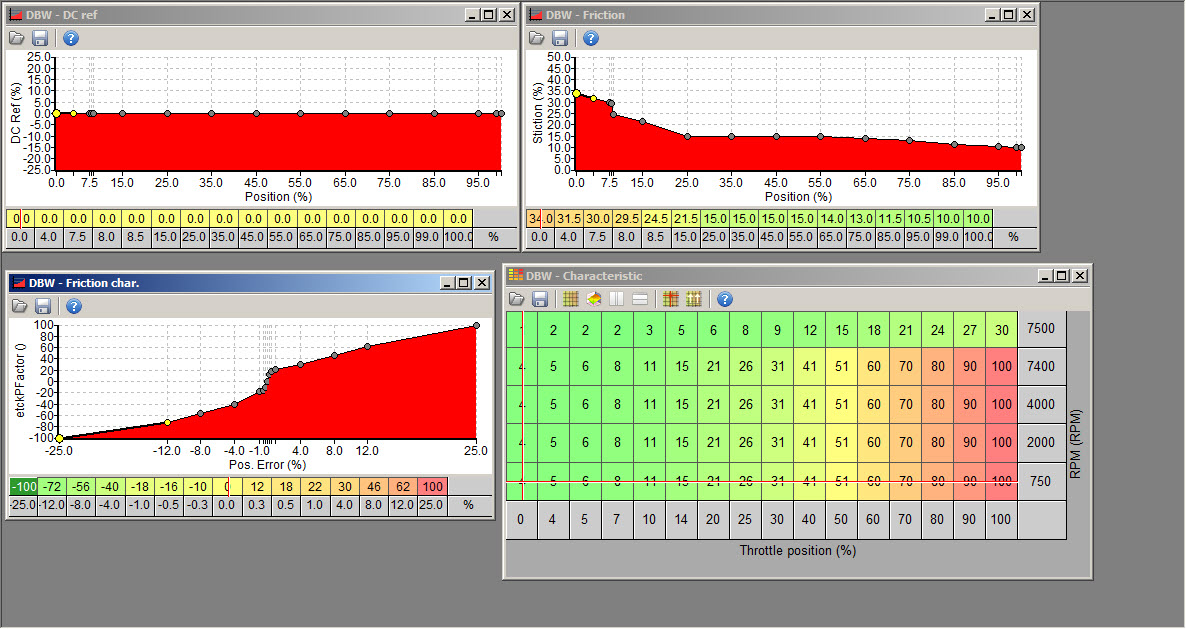Save the DBW - Friction table

pyautogui.click(x=560, y=38)
